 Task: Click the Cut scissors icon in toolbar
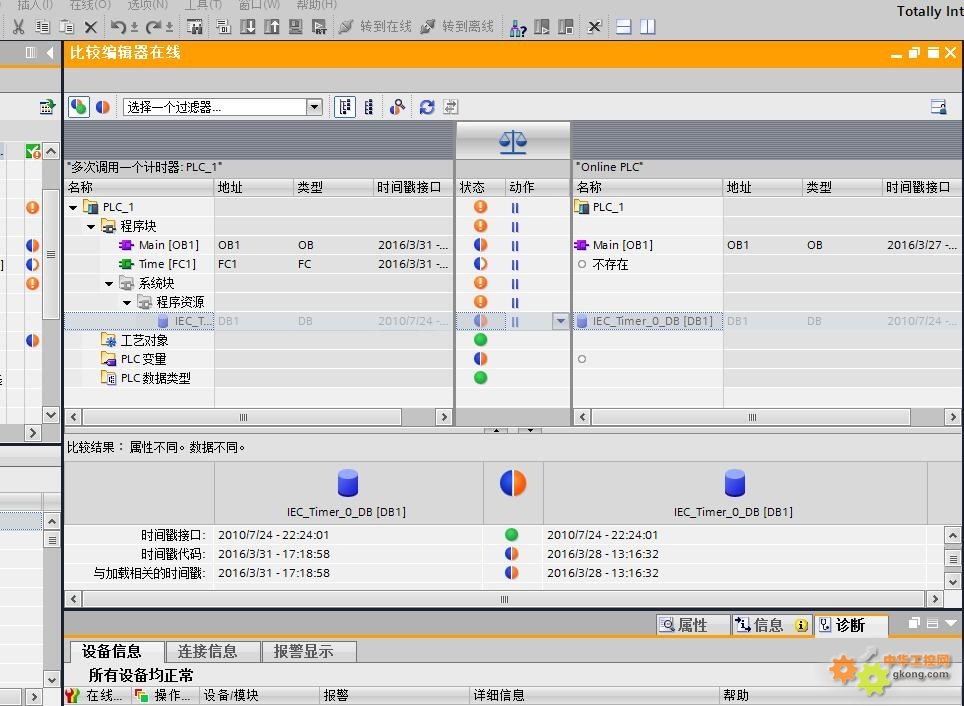(x=18, y=27)
